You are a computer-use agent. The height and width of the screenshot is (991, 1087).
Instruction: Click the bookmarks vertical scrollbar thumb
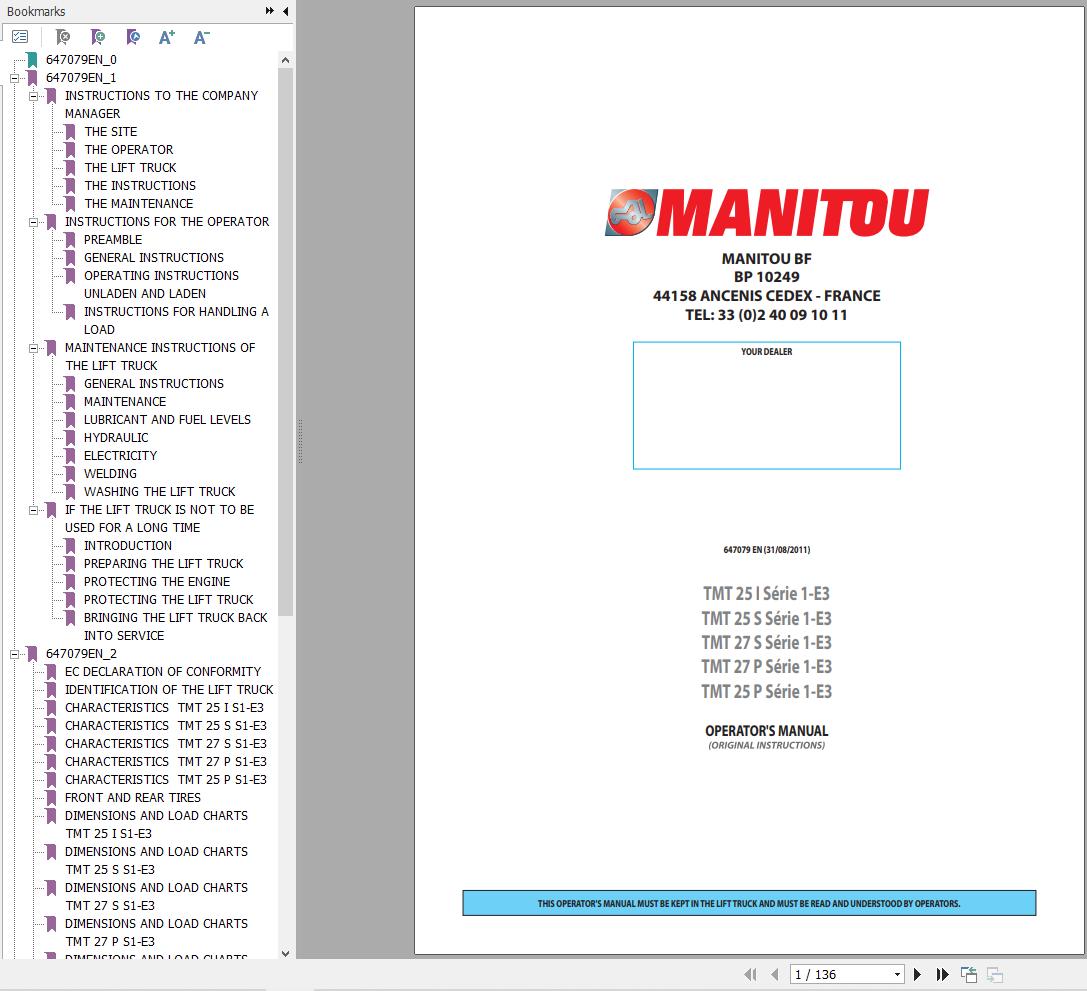[286, 342]
